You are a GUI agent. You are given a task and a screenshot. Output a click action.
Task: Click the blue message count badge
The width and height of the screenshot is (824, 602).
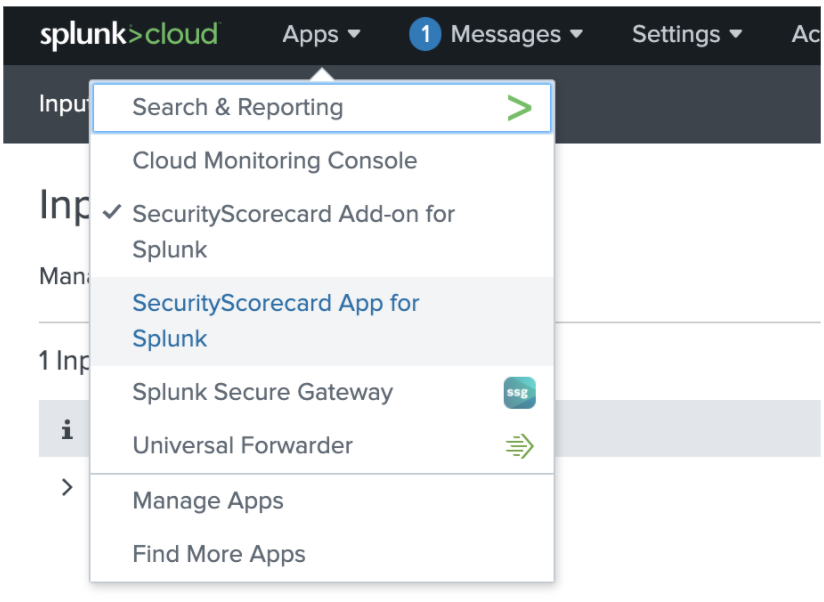click(x=425, y=34)
